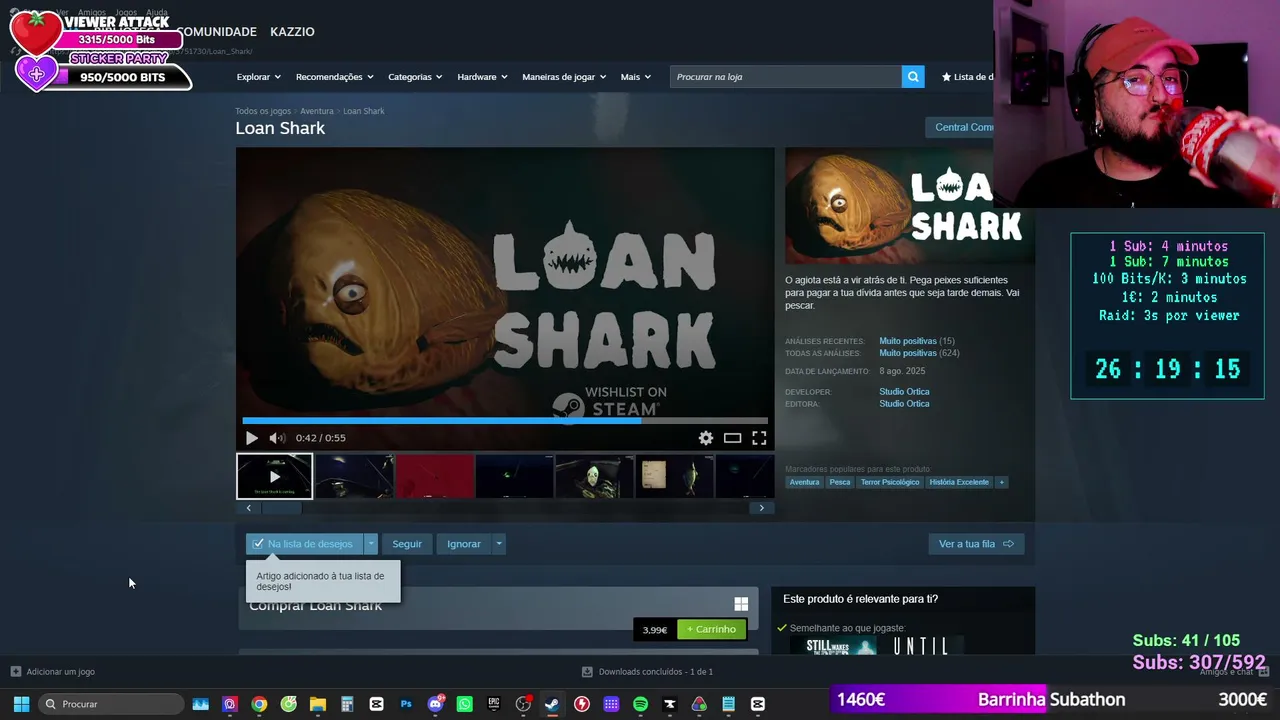
Task: Select the red screenshot thumbnail
Action: coord(435,476)
